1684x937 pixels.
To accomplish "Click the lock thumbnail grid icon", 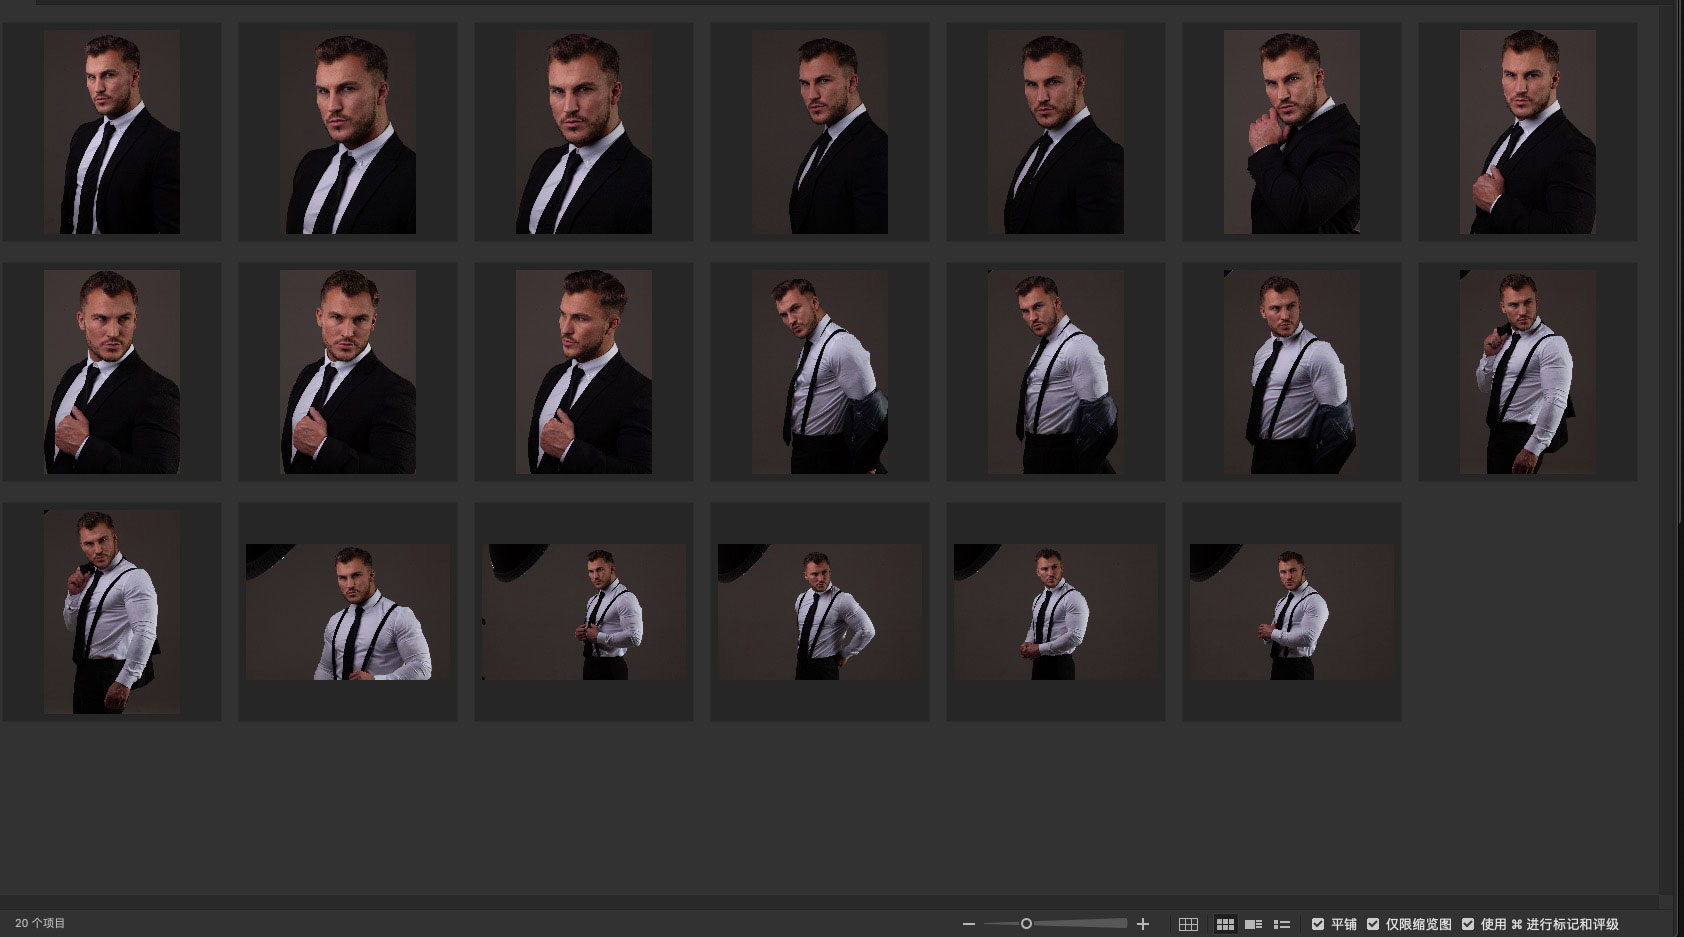I will [1188, 924].
